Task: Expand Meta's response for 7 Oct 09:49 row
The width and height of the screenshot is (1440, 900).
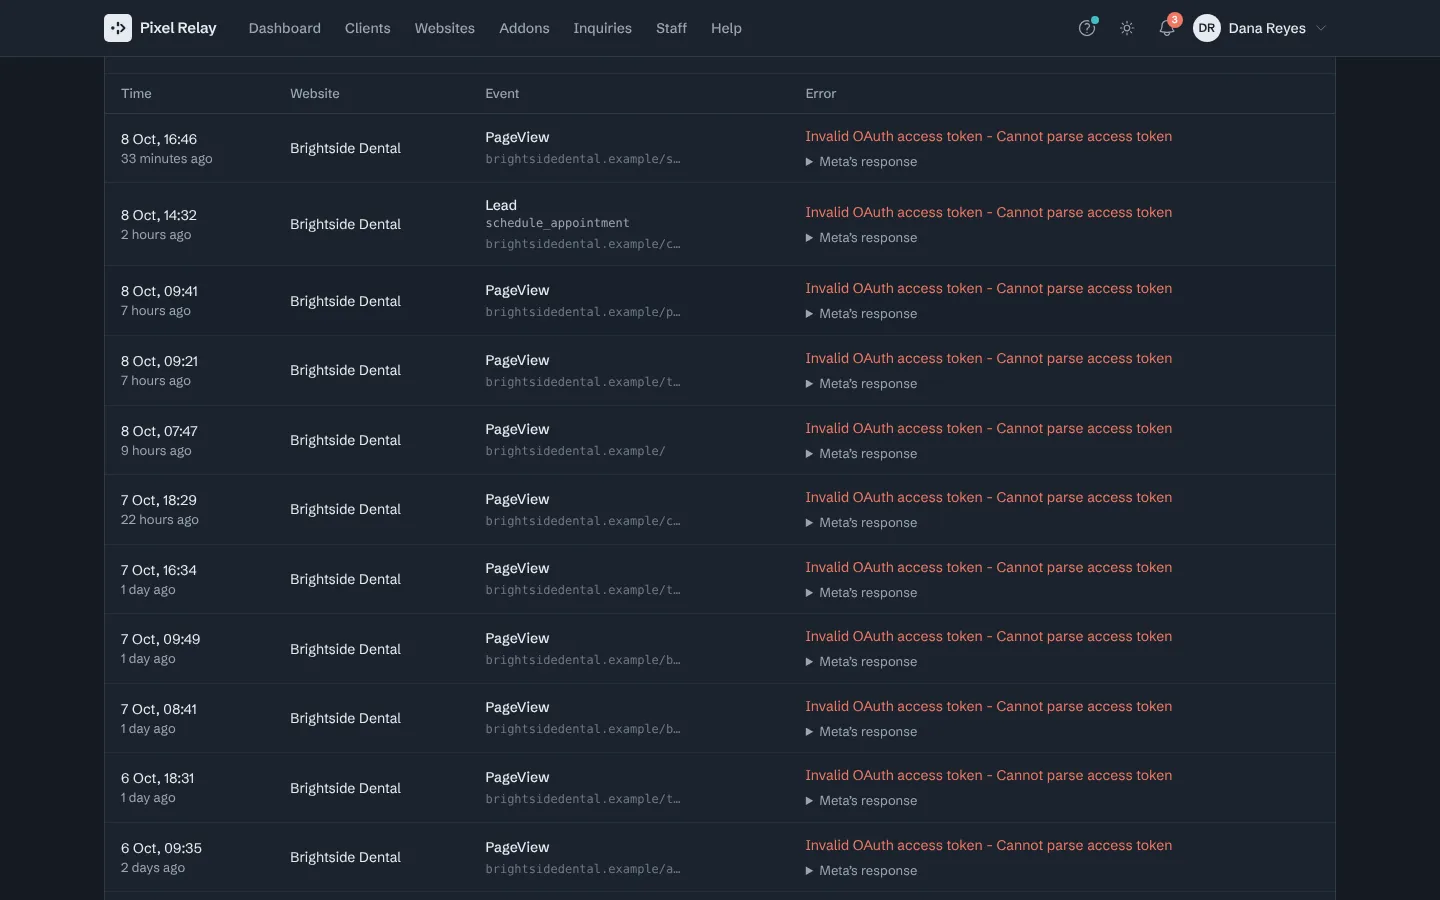Action: (x=862, y=662)
